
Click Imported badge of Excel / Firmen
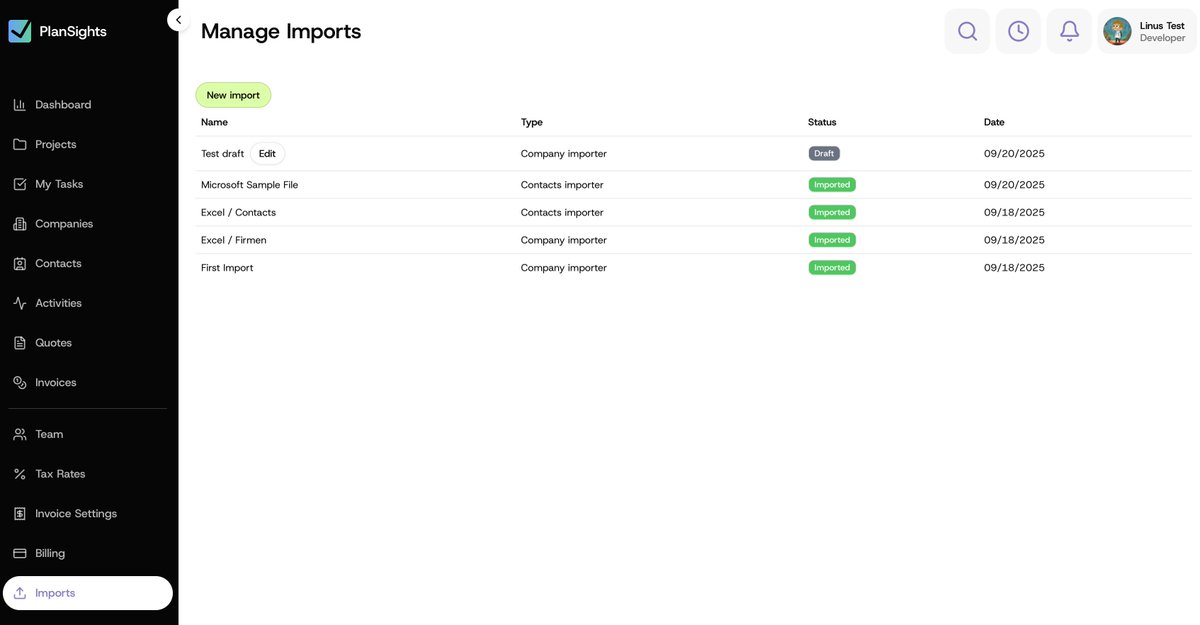(x=832, y=240)
